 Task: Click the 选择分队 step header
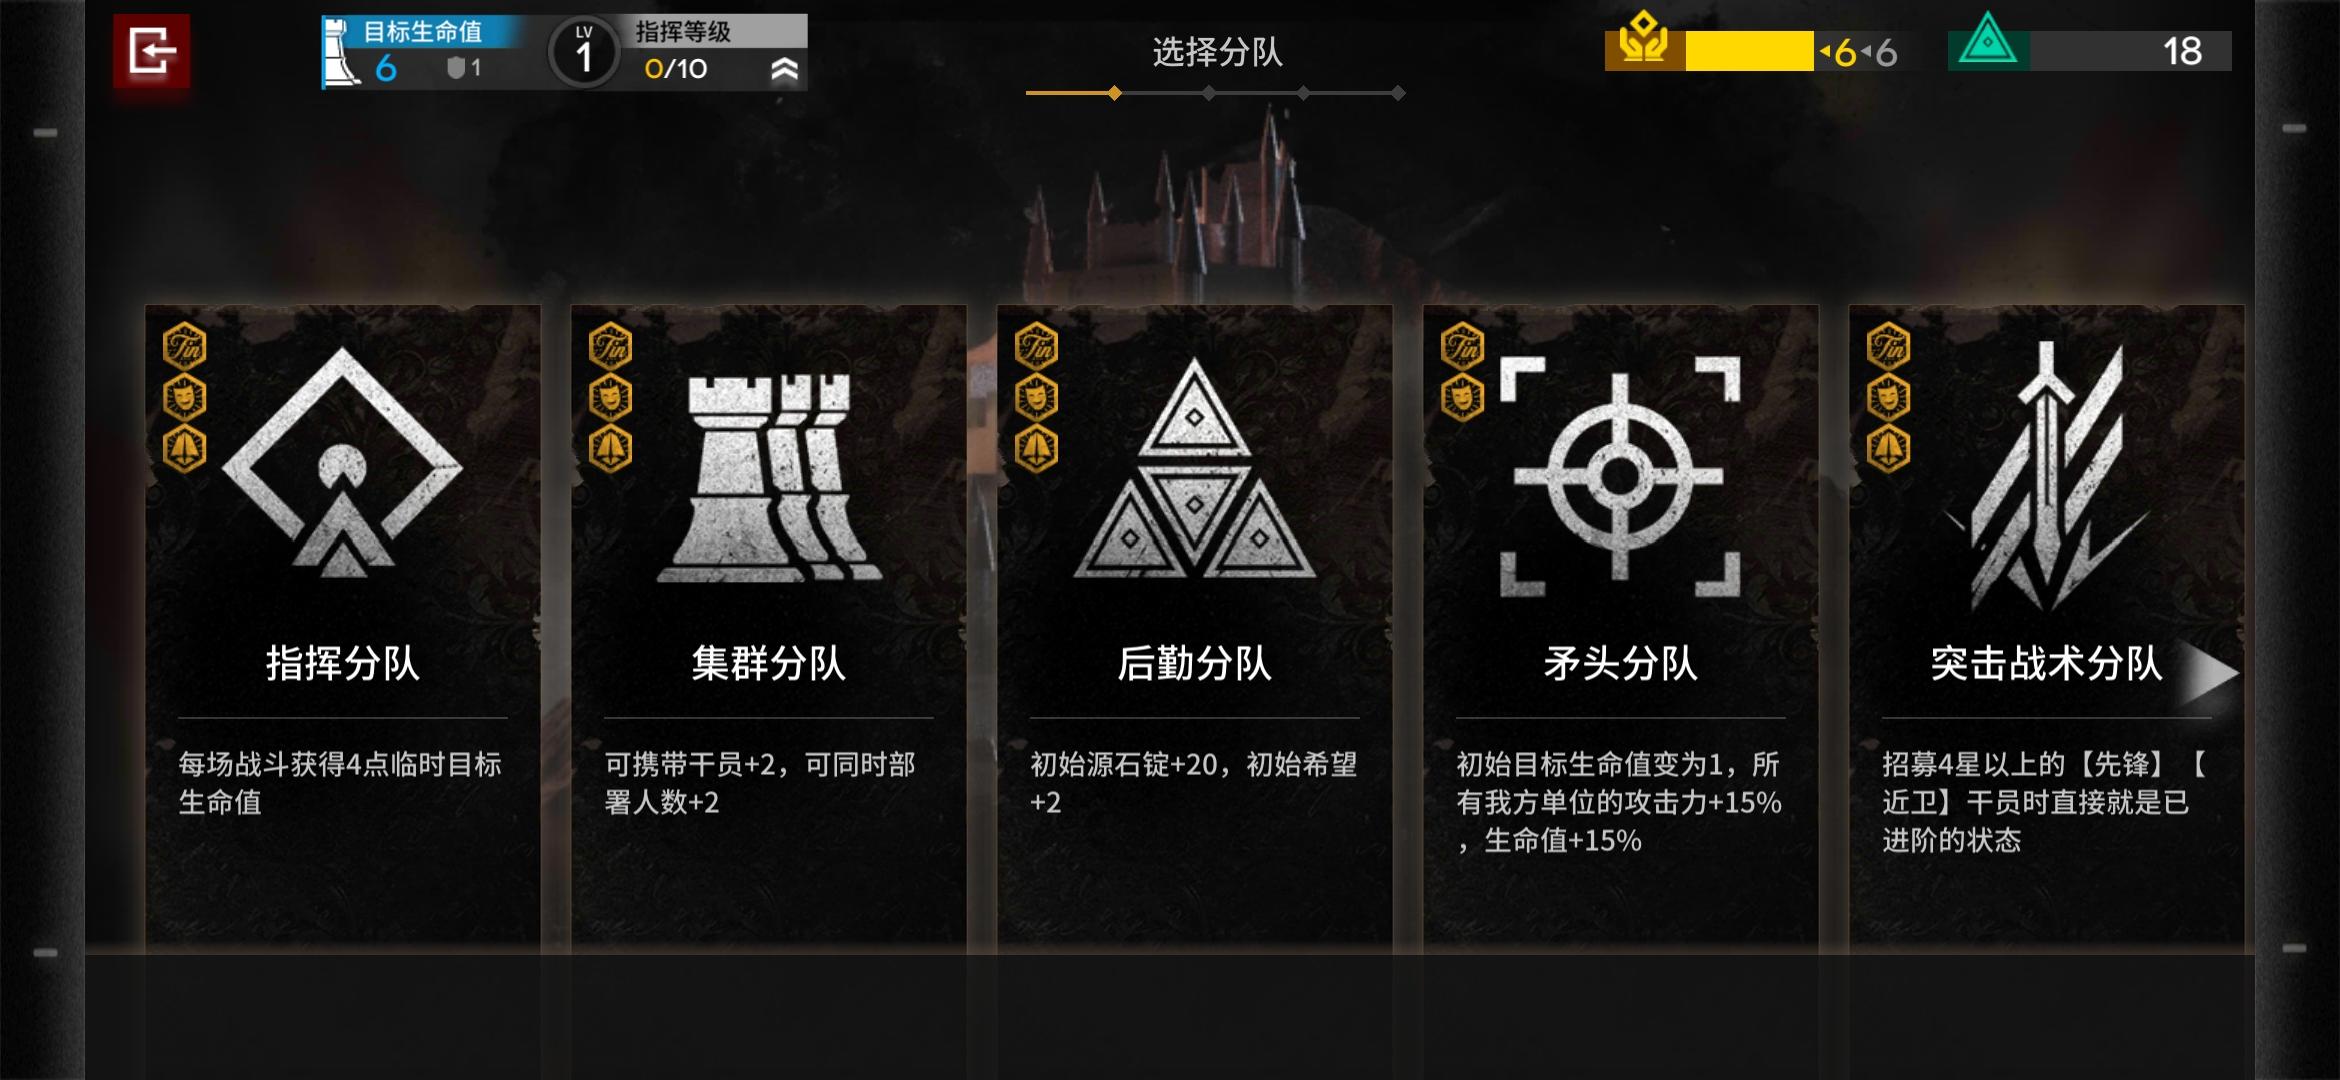click(1217, 52)
